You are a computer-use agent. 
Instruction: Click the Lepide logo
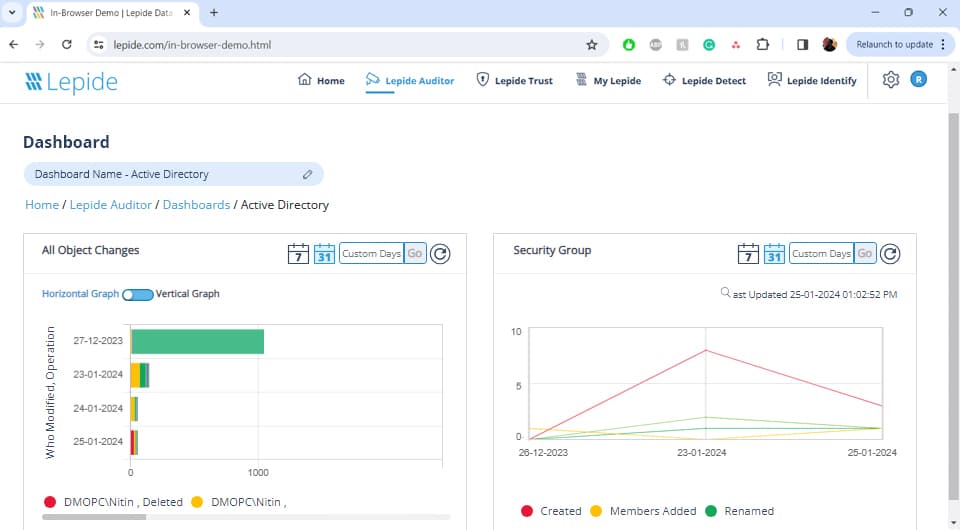[71, 82]
